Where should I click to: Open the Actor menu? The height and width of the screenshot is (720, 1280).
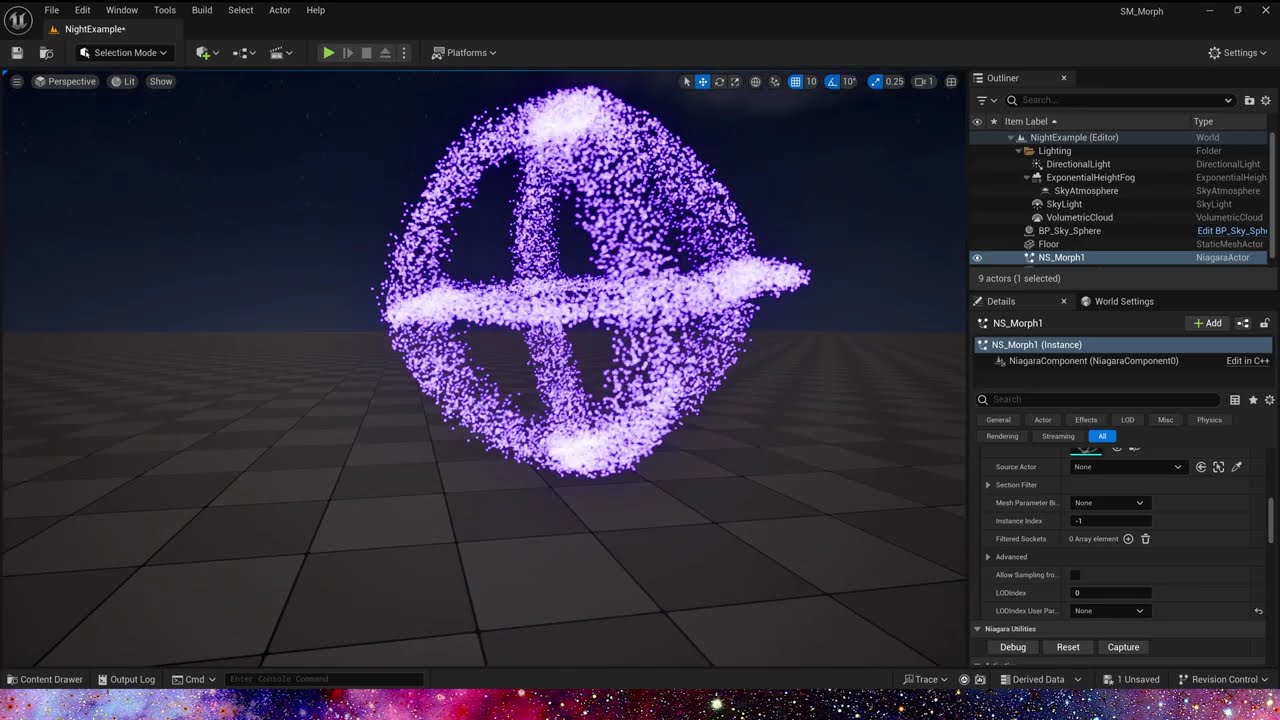tap(280, 10)
